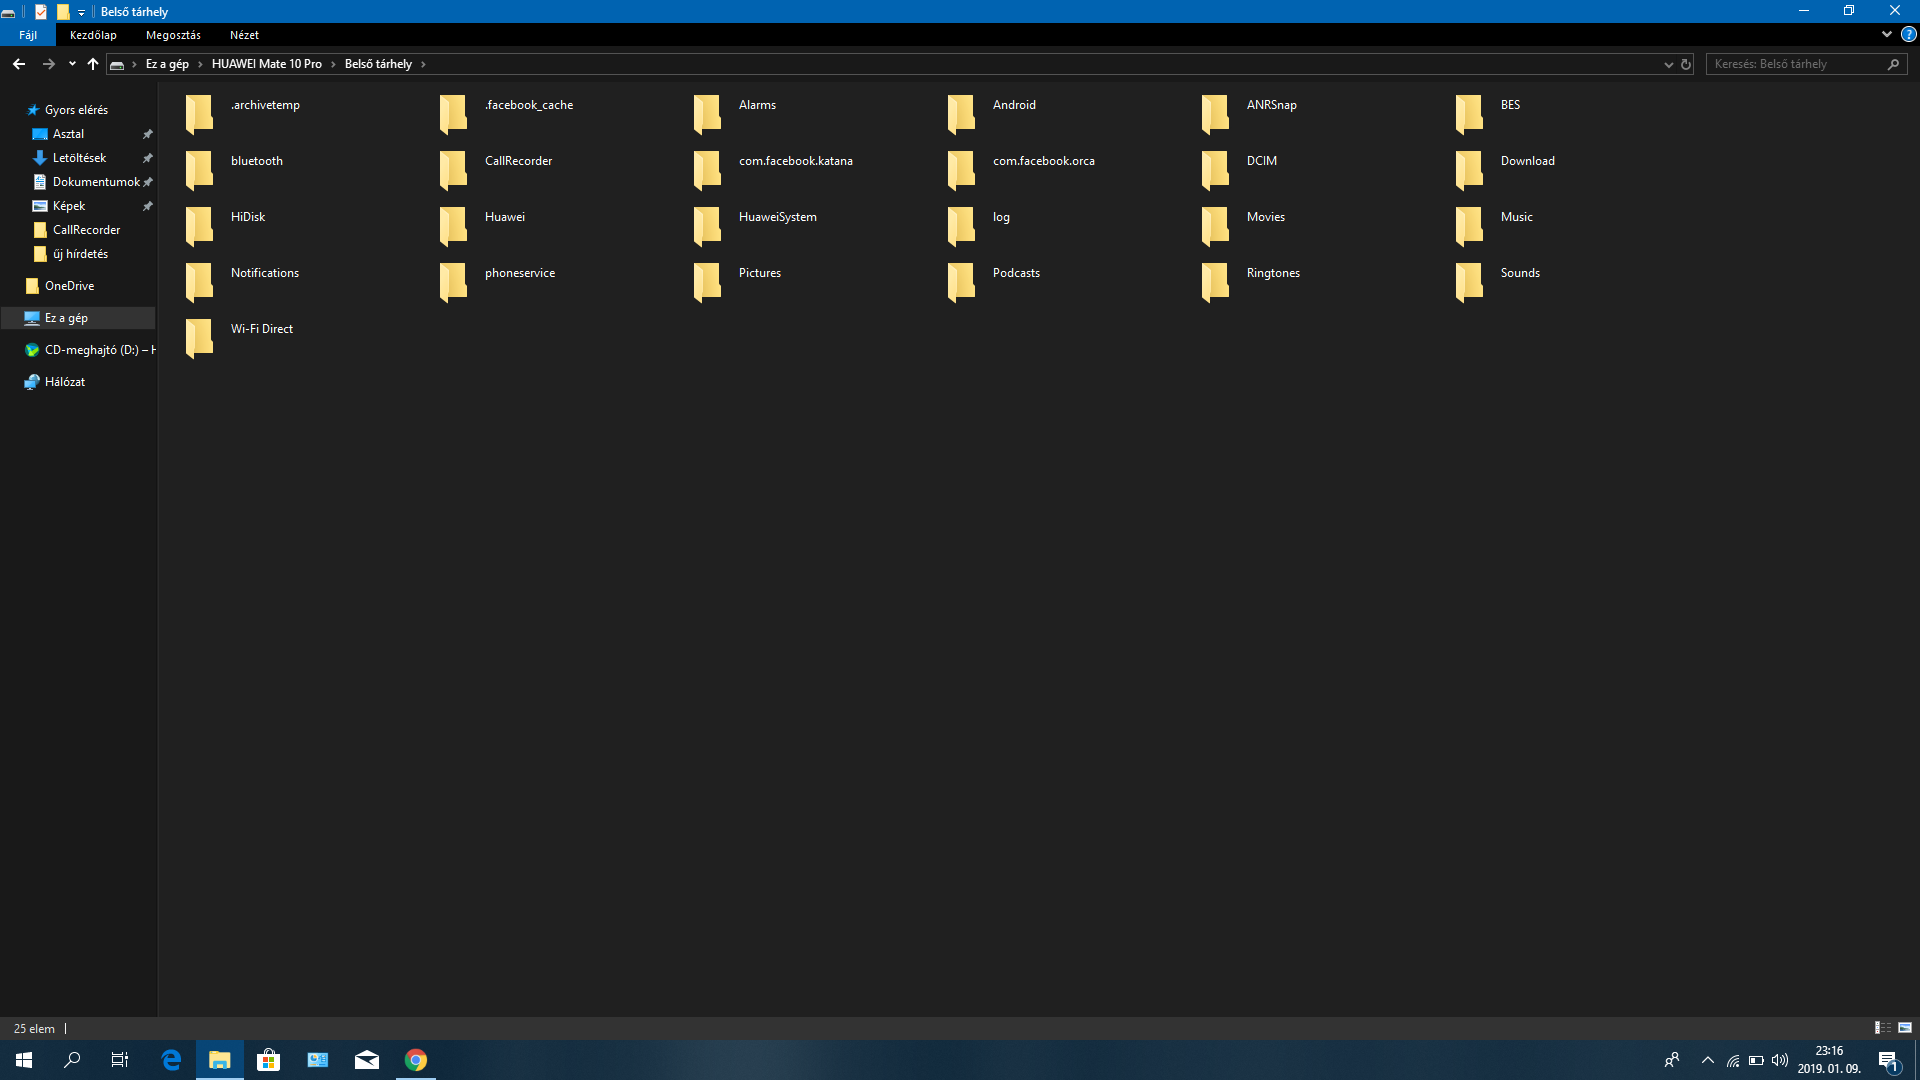The image size is (1920, 1080).
Task: Select the Wi-Fi Direct folder icon
Action: point(199,338)
